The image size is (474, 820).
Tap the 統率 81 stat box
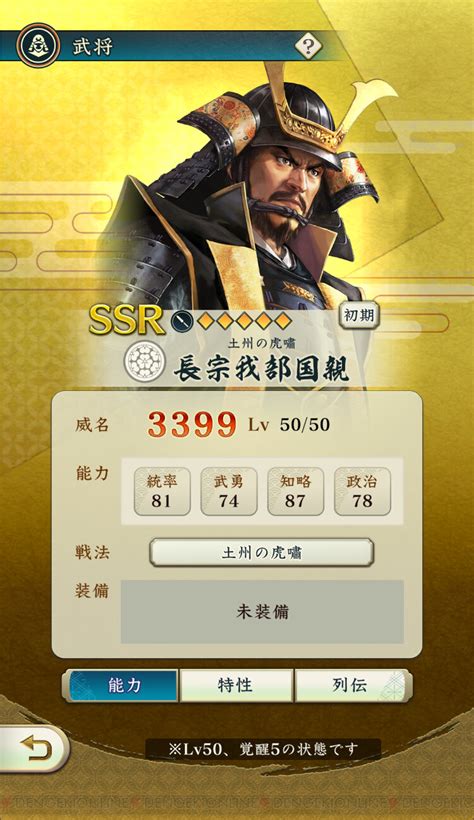click(162, 492)
